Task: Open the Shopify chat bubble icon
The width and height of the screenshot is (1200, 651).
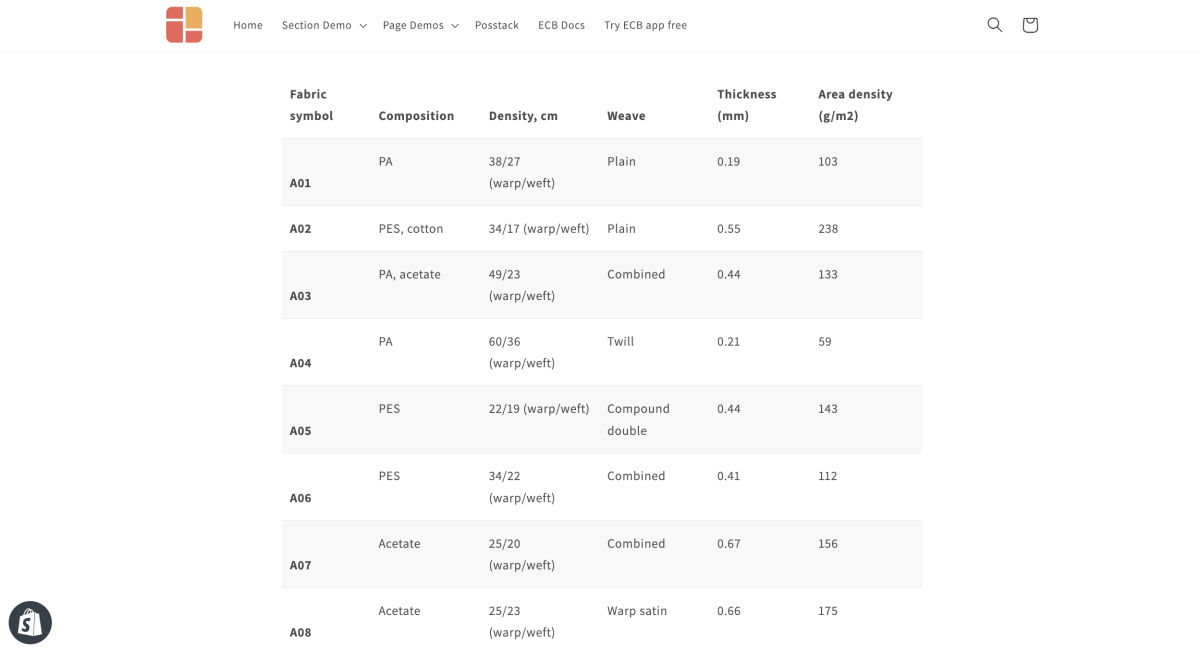Action: 30,622
